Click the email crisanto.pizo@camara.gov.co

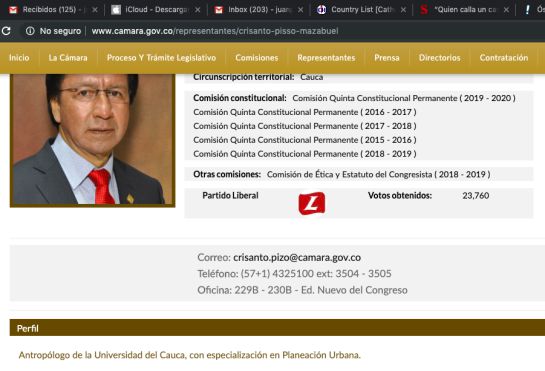pos(297,257)
